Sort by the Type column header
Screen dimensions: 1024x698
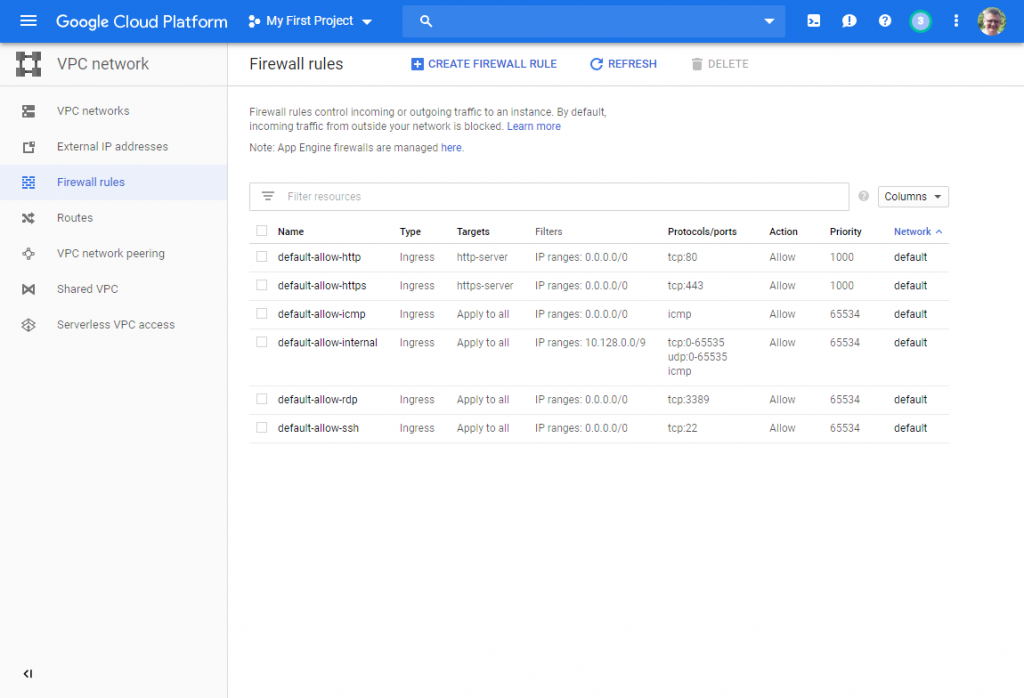click(410, 232)
